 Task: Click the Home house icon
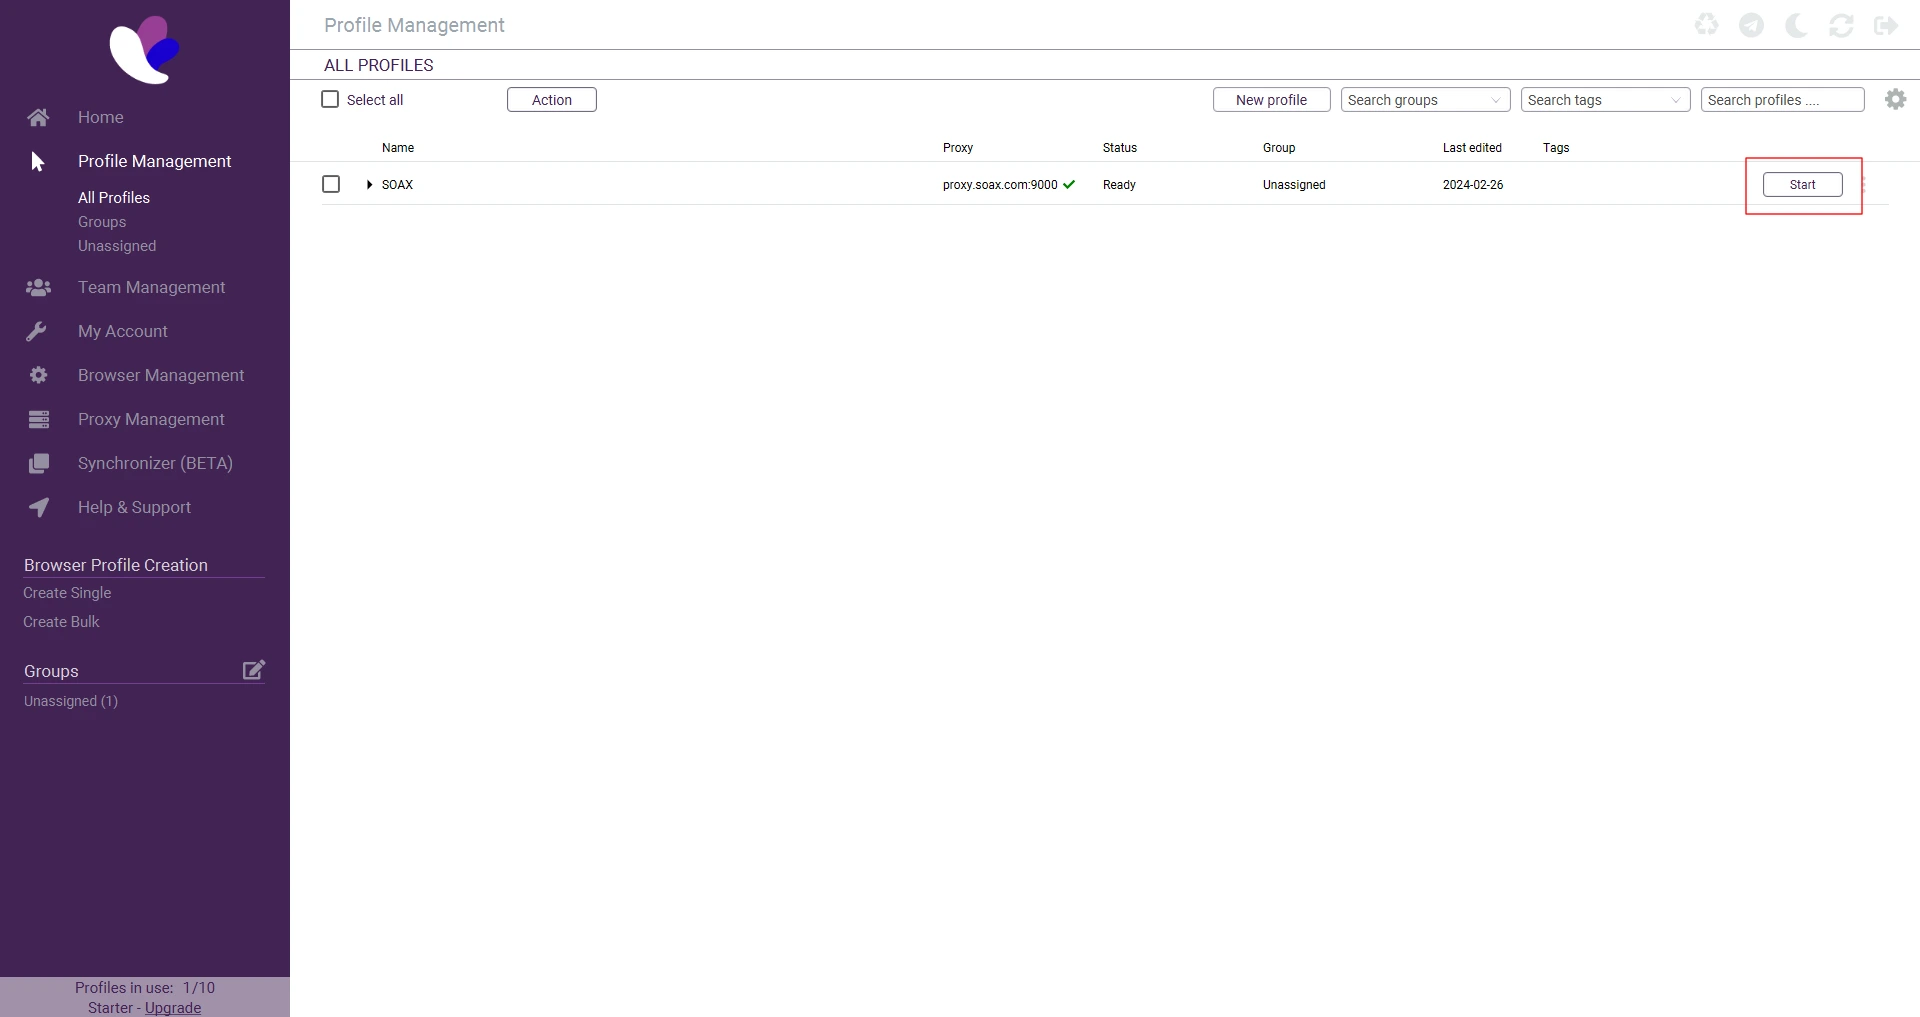pyautogui.click(x=38, y=117)
